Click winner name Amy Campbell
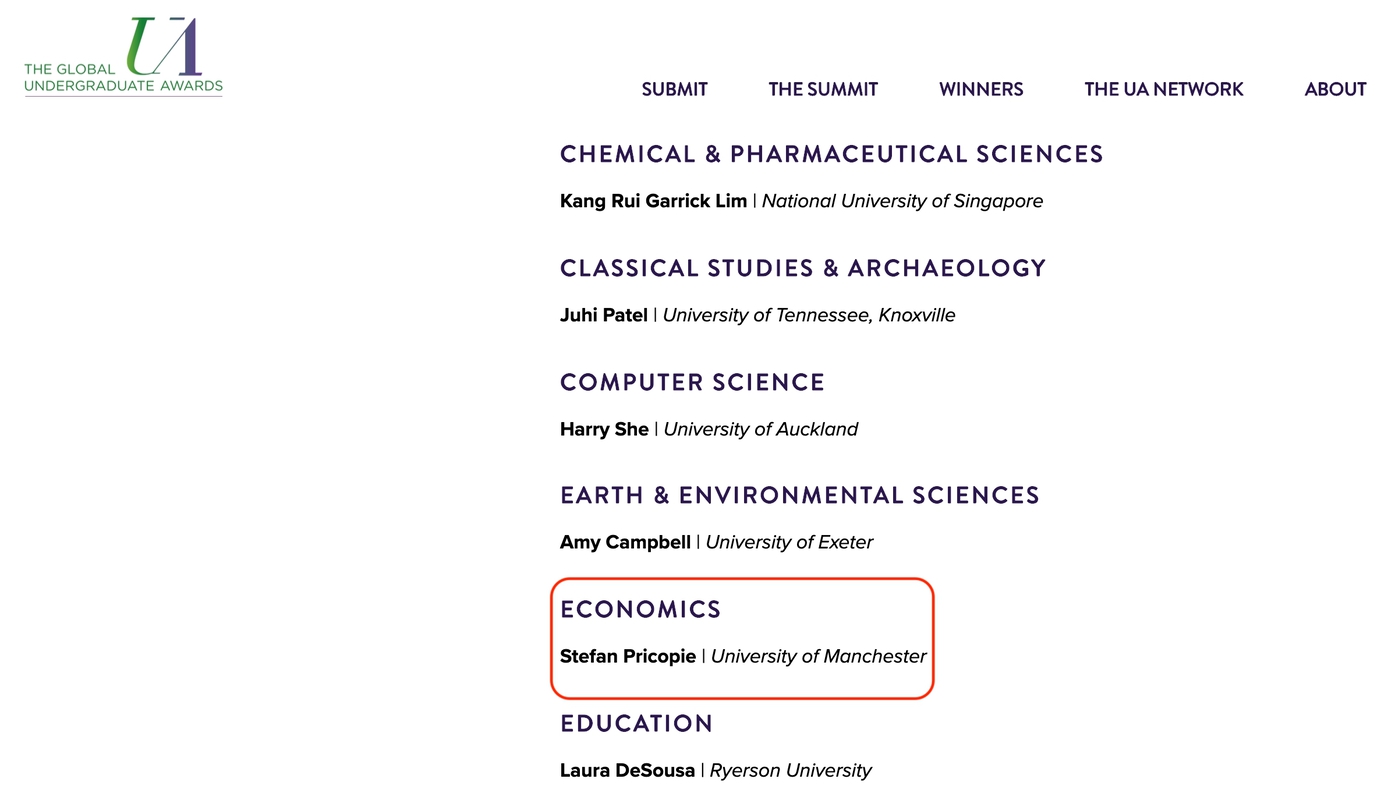The height and width of the screenshot is (800, 1381). click(x=625, y=542)
